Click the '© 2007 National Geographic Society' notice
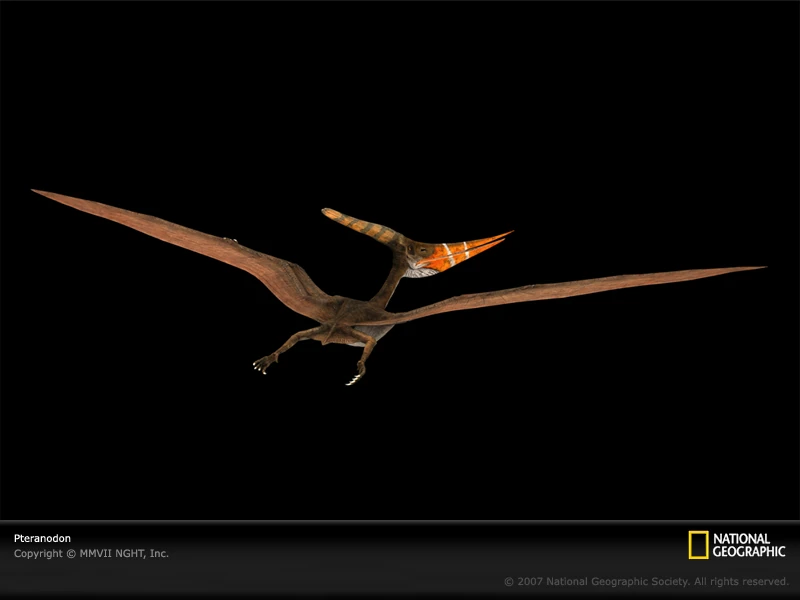800x600 pixels. tap(646, 581)
